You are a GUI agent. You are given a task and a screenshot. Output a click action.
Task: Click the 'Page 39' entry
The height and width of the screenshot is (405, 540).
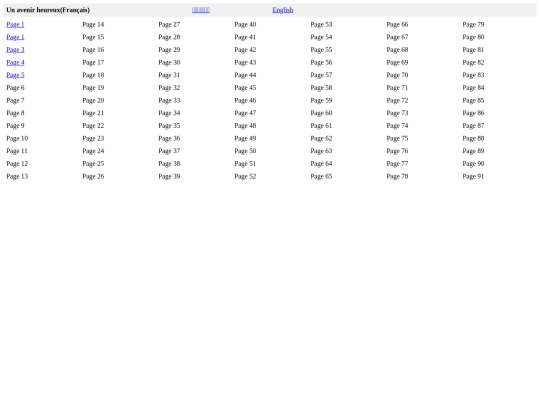pyautogui.click(x=169, y=176)
